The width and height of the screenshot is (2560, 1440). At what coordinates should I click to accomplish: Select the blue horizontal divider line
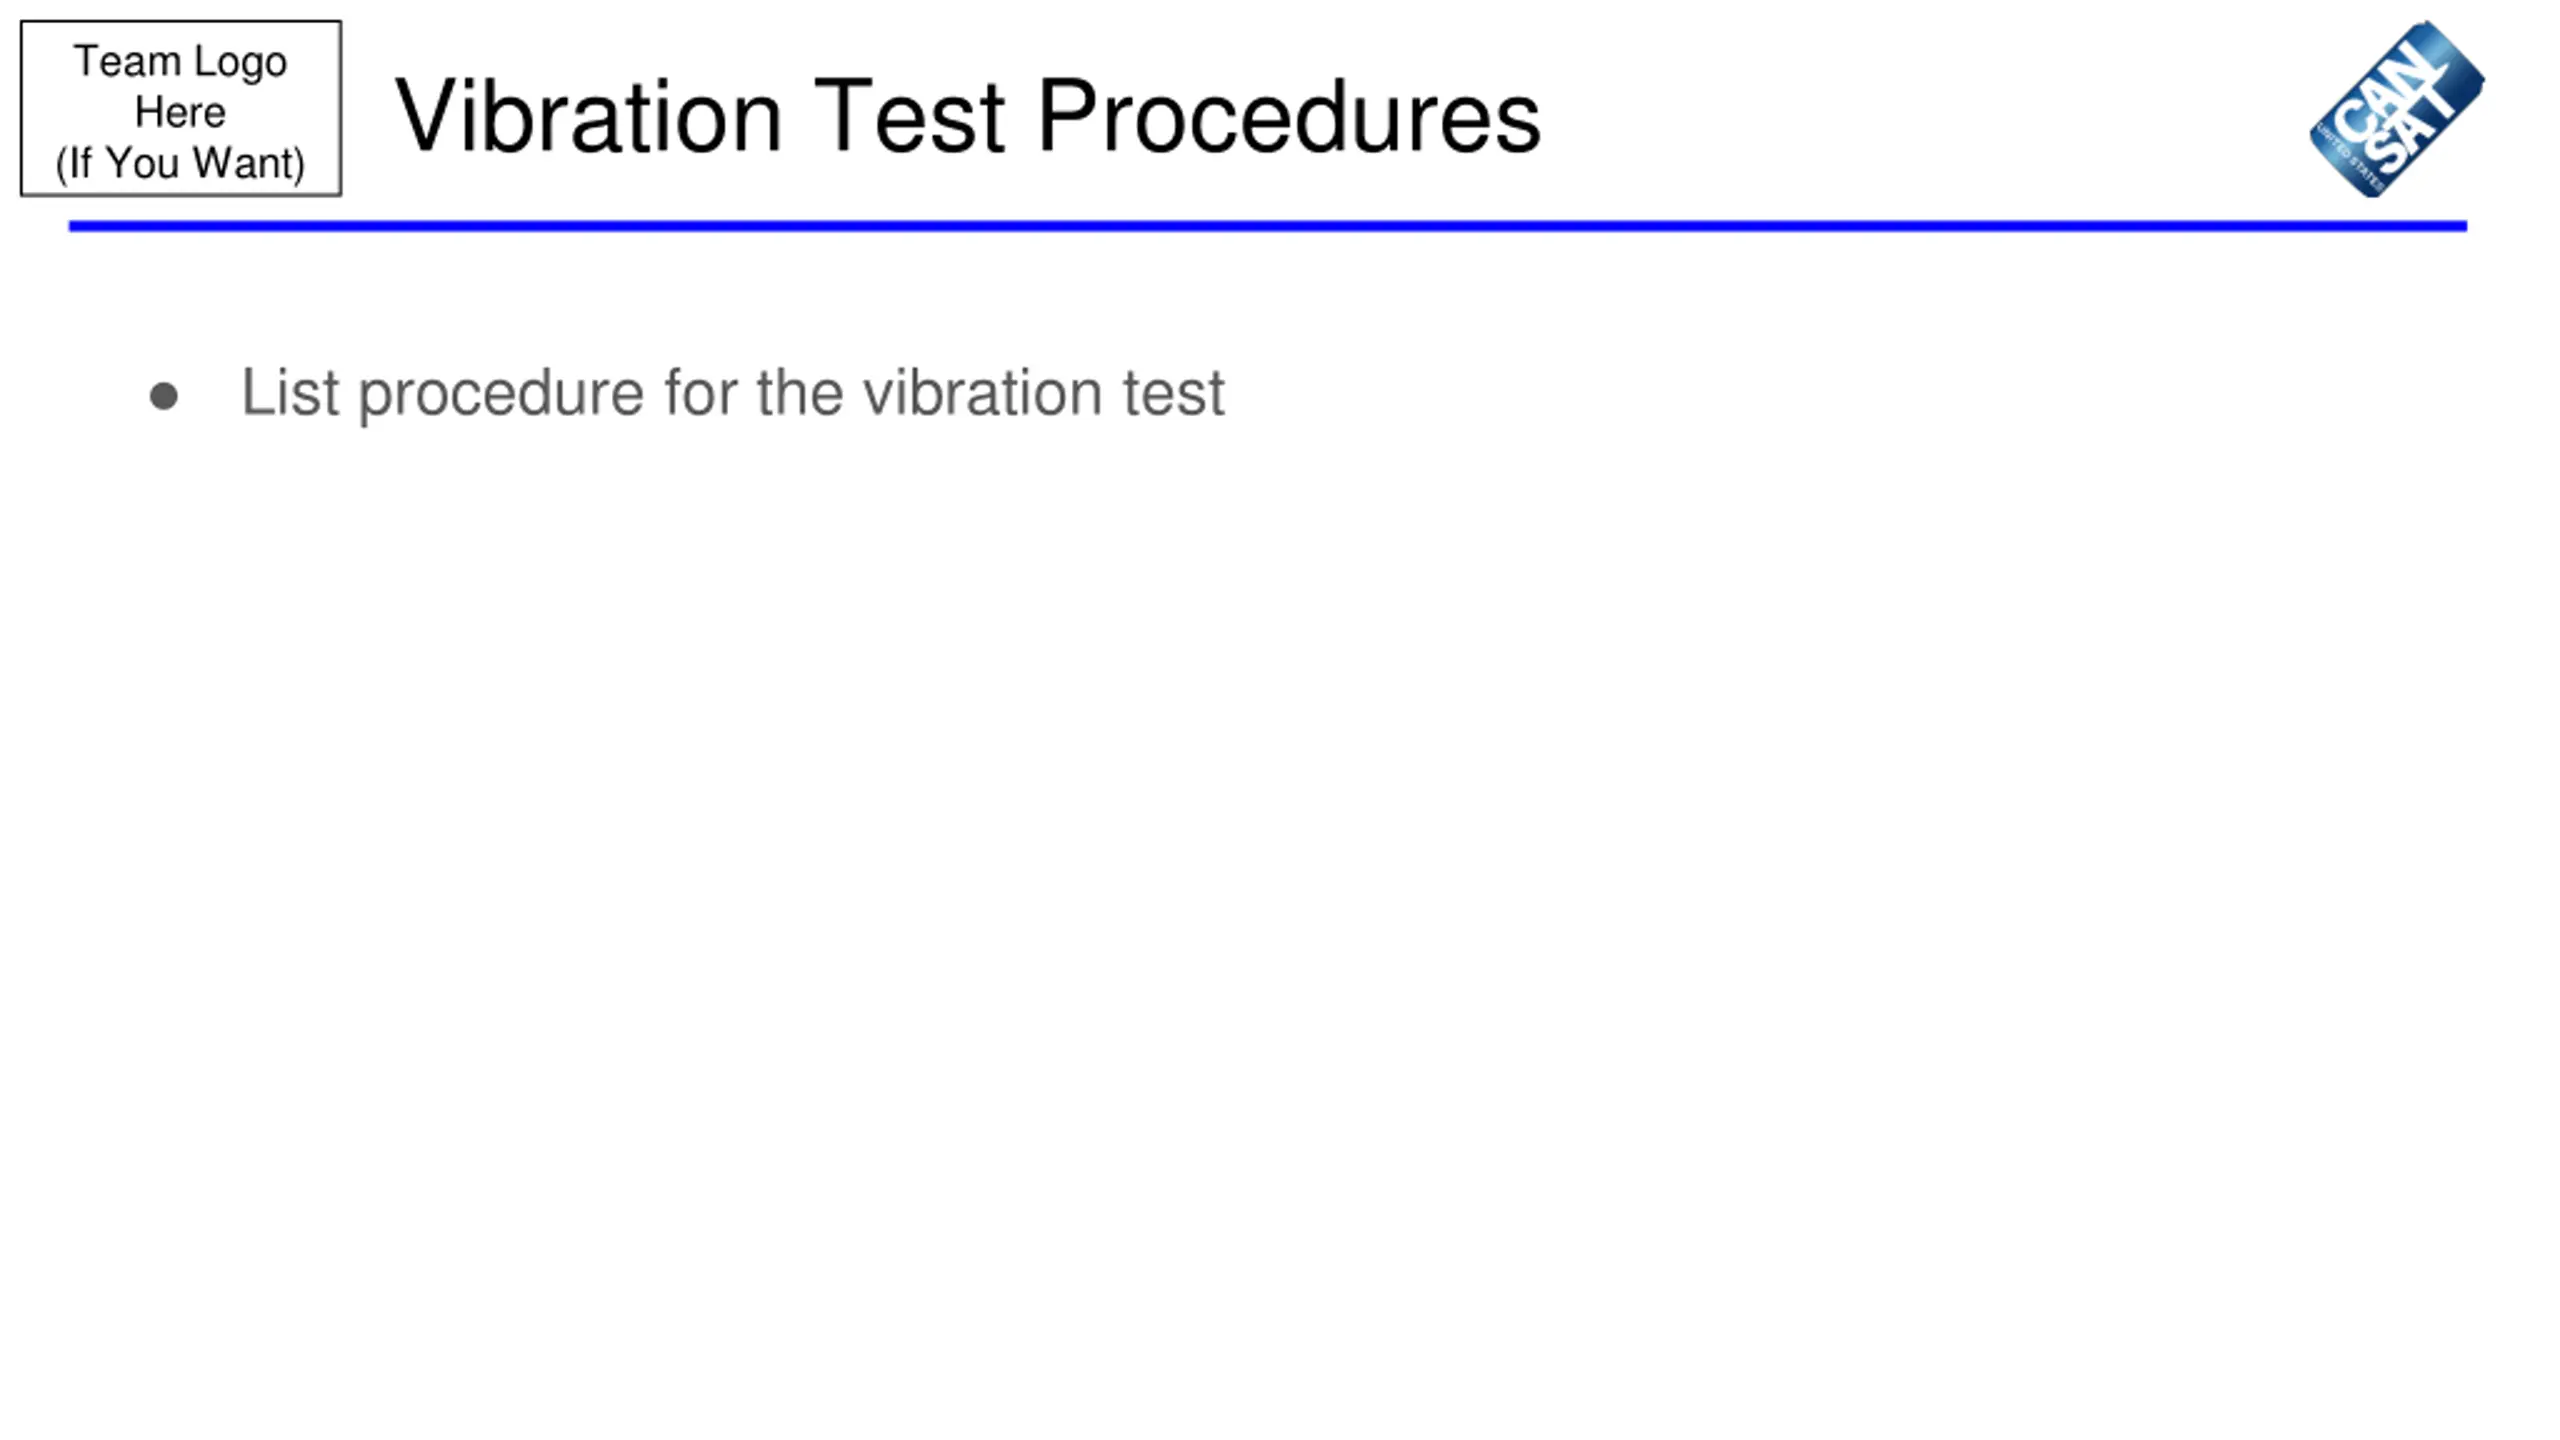pyautogui.click(x=1268, y=226)
